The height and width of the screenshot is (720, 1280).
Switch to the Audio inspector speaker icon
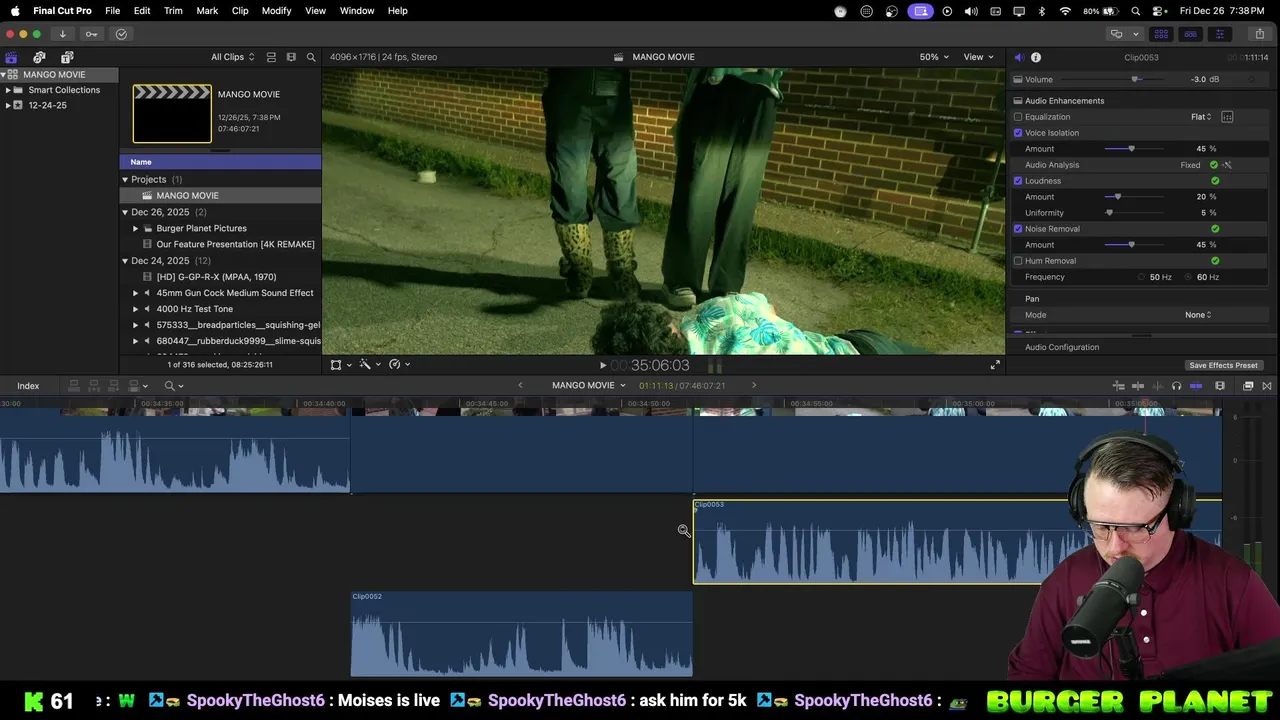(x=1018, y=57)
